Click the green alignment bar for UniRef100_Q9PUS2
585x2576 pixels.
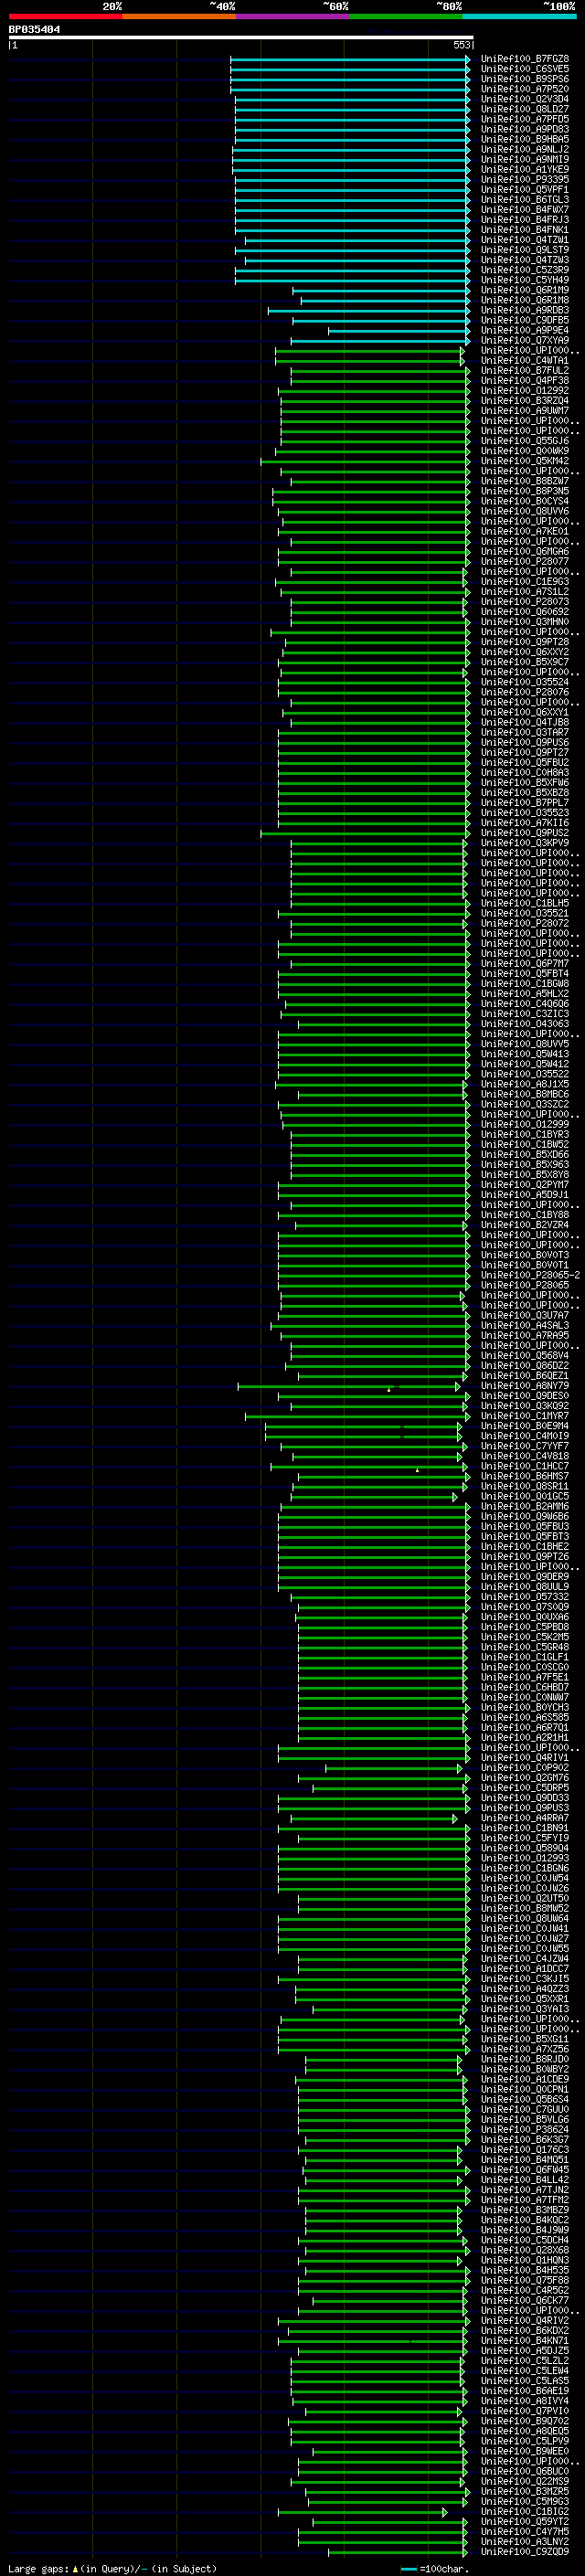pyautogui.click(x=365, y=833)
